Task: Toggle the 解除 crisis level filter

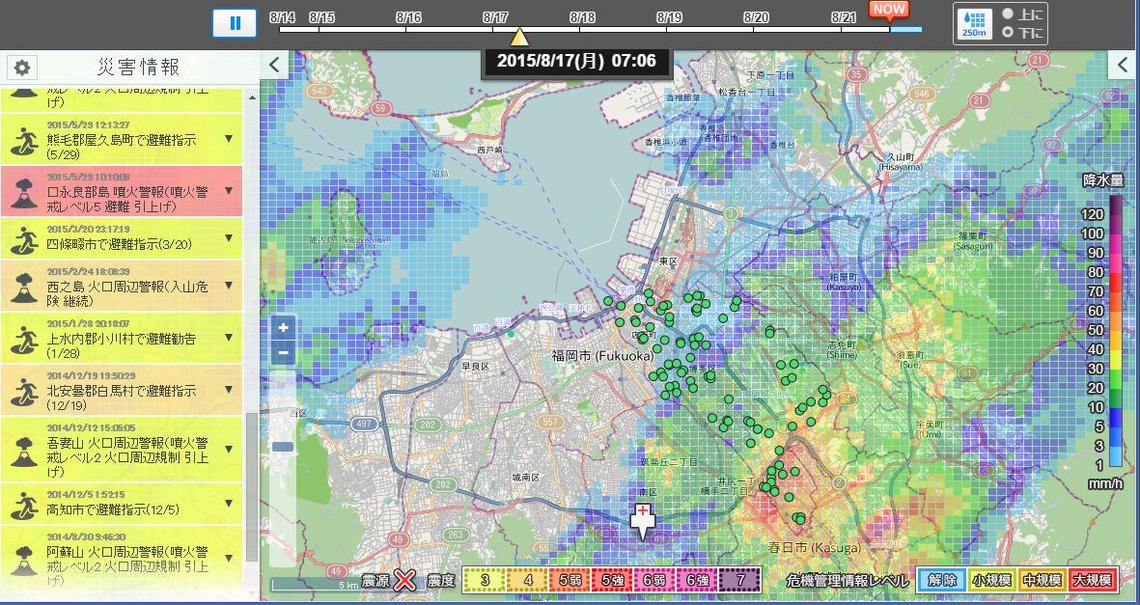Action: tap(942, 580)
